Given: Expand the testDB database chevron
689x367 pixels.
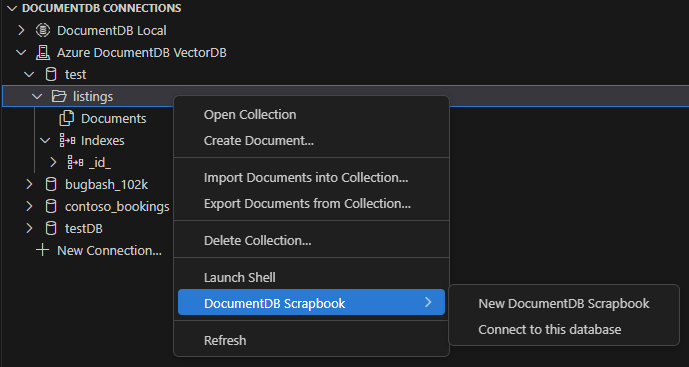Looking at the screenshot, I should click(29, 228).
